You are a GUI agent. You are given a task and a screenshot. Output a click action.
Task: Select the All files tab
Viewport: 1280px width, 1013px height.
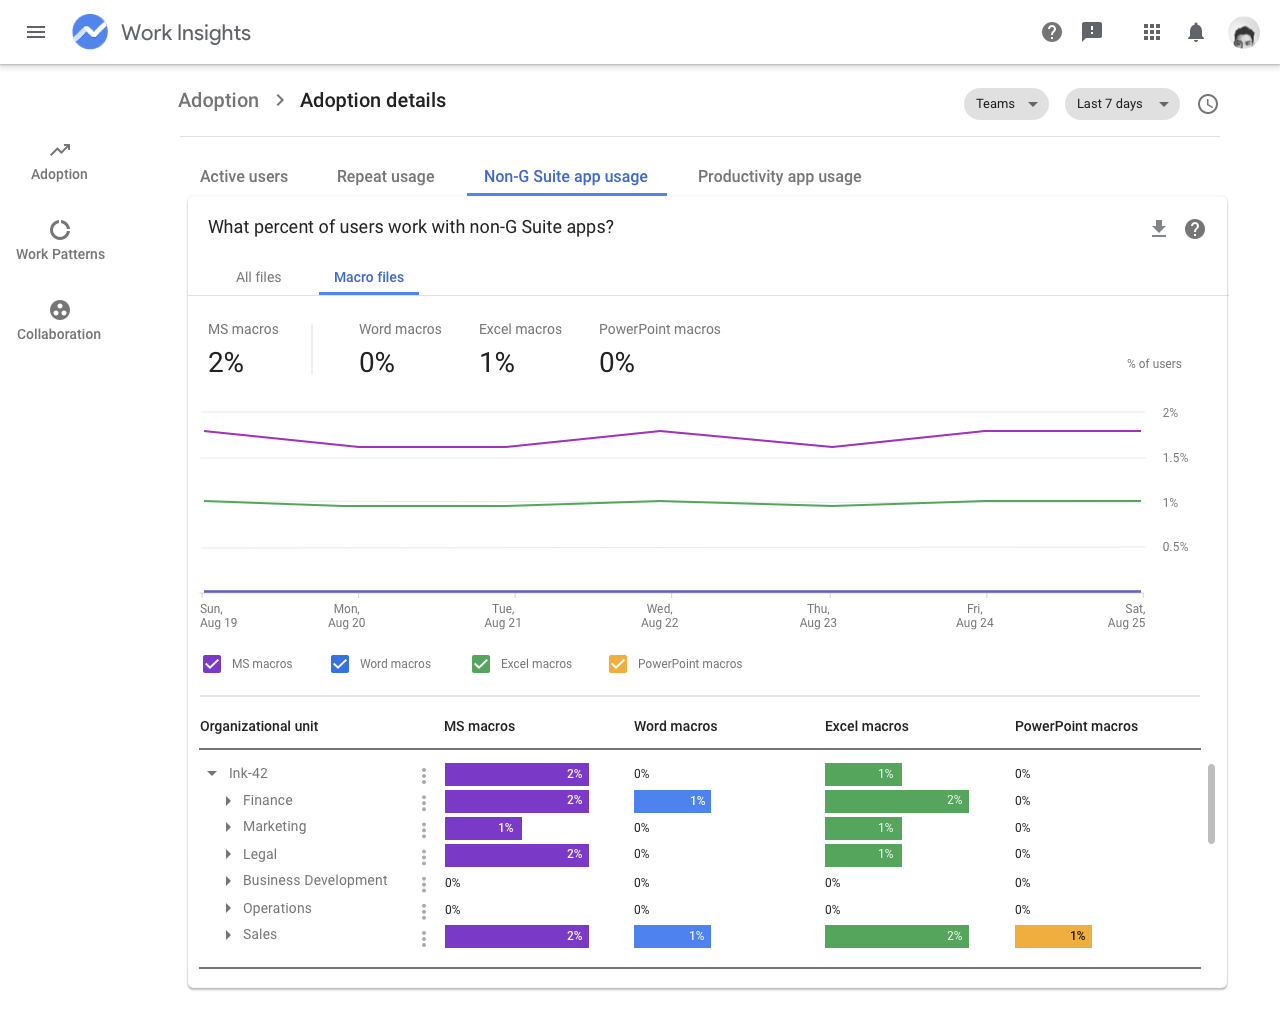click(x=258, y=277)
